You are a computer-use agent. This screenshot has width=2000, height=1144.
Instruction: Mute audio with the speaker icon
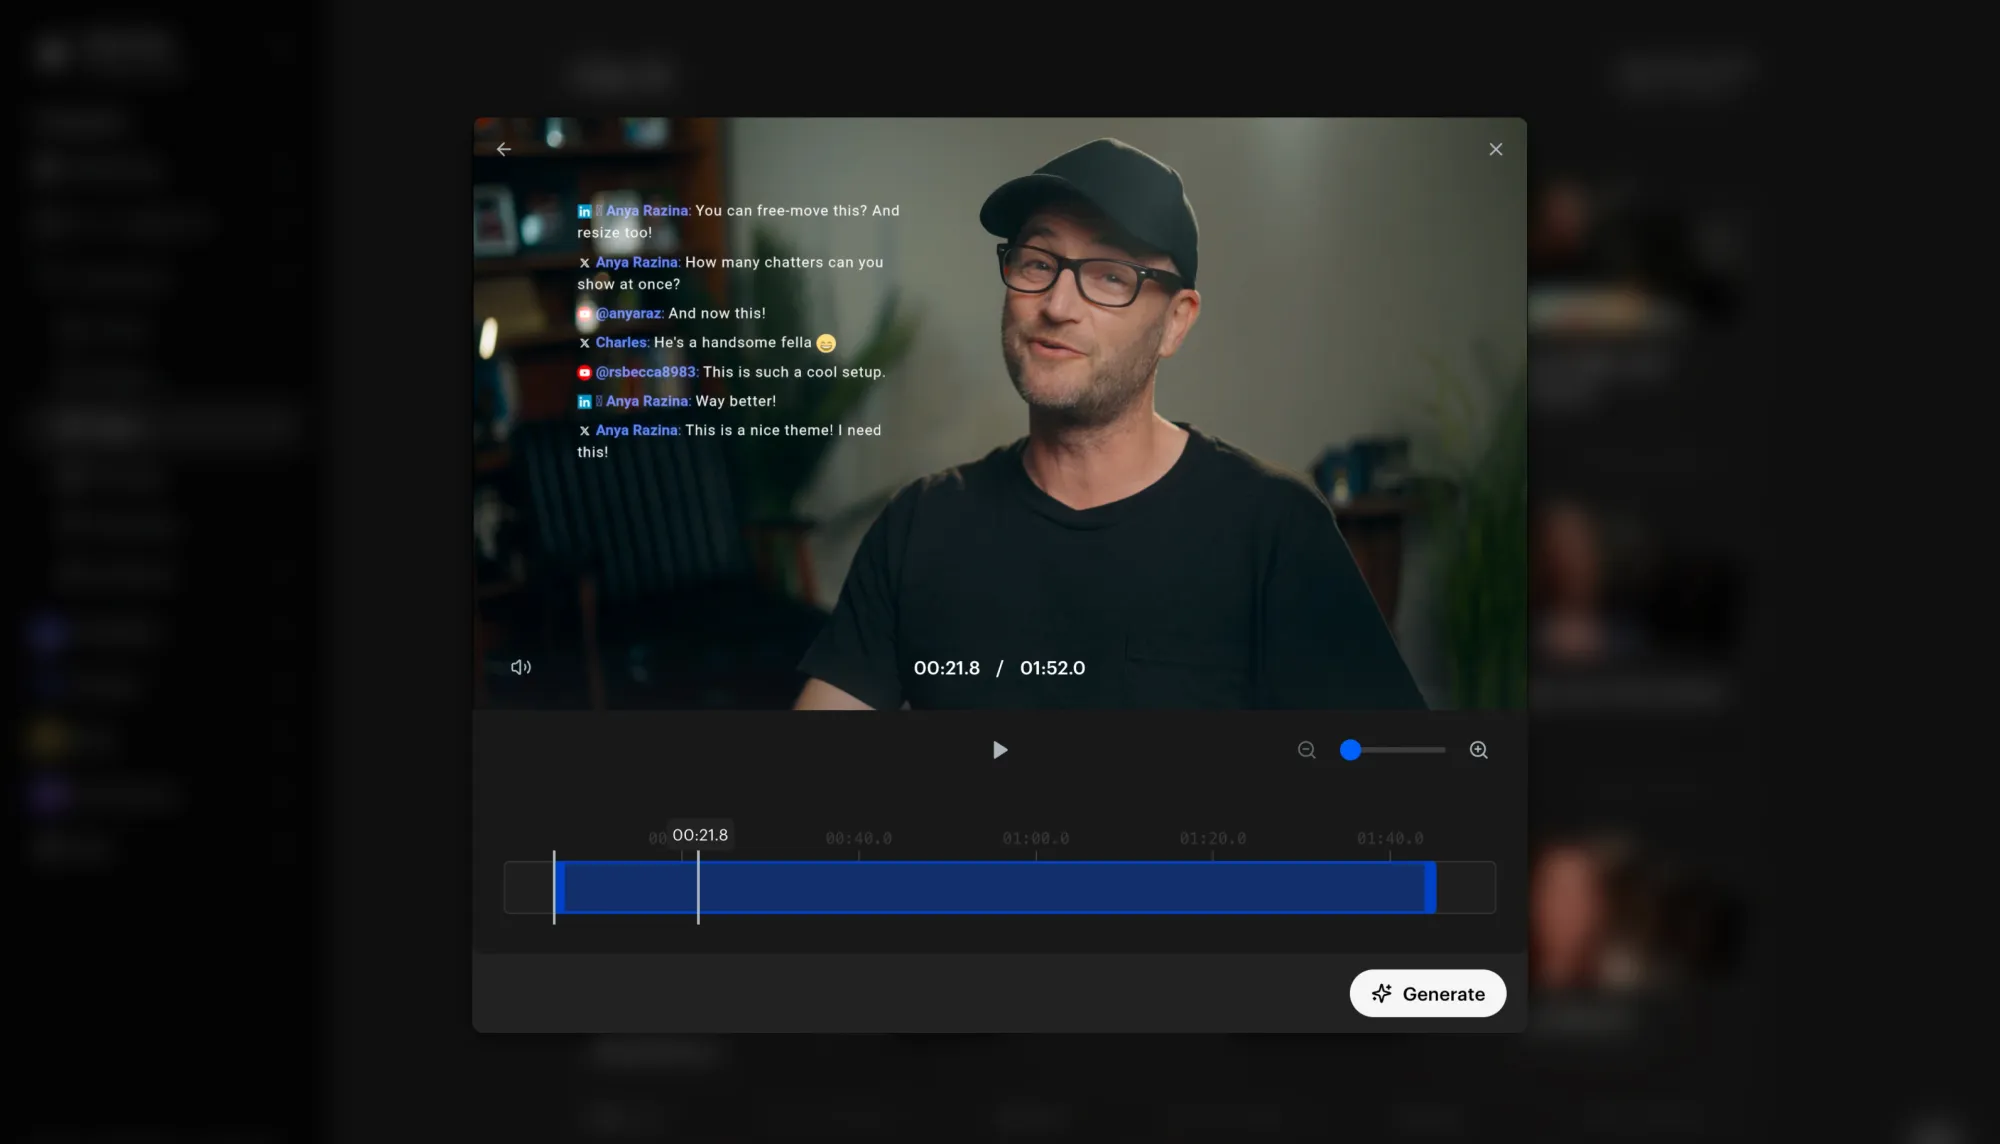coord(521,667)
